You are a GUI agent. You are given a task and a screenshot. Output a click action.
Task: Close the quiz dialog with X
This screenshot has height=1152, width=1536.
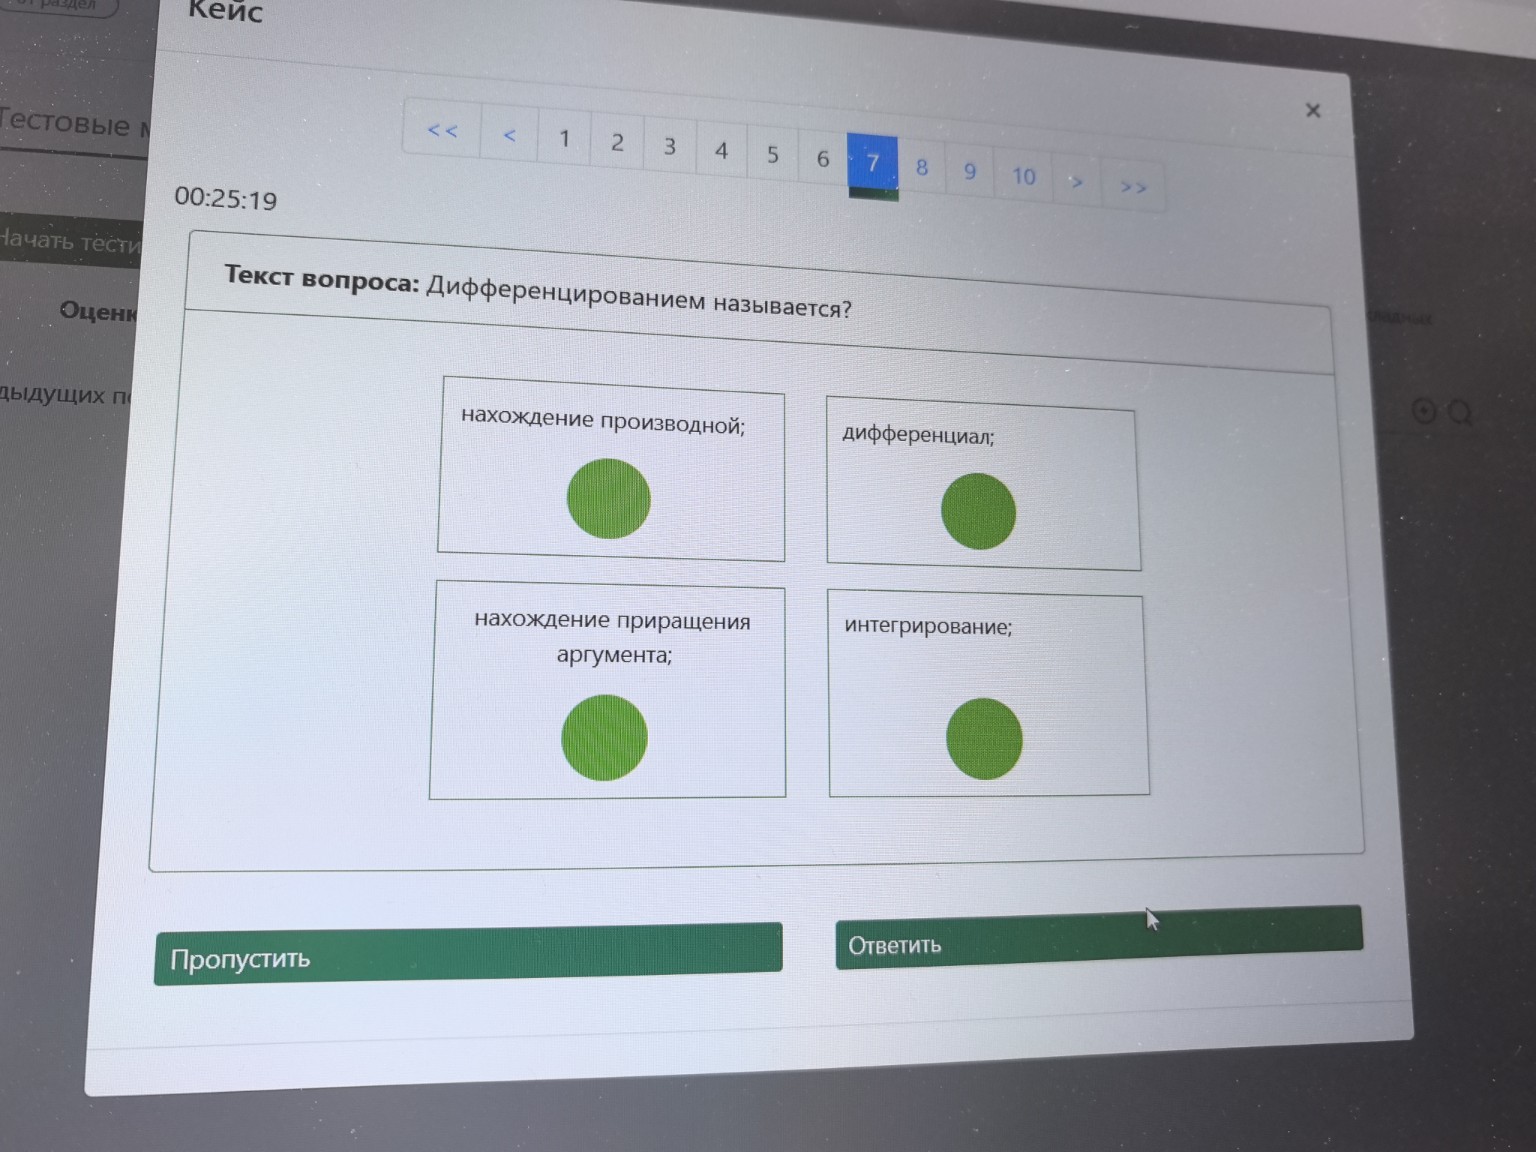[1313, 110]
